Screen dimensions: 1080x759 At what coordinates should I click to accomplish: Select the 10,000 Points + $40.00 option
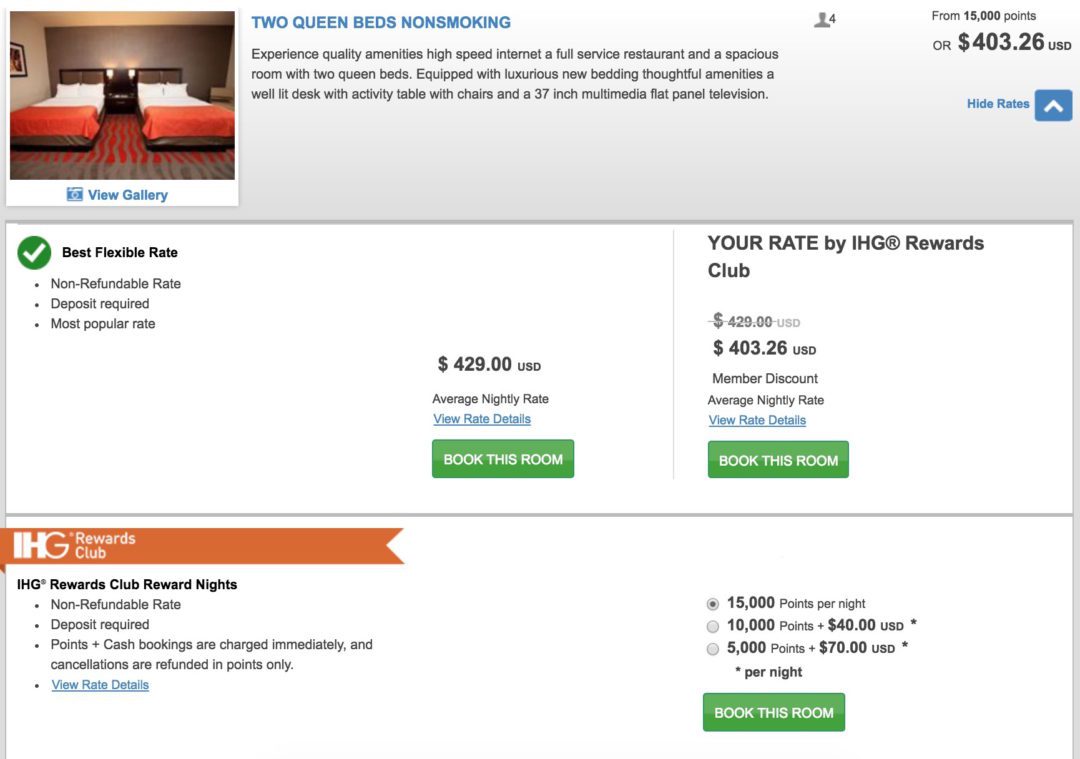coord(713,624)
